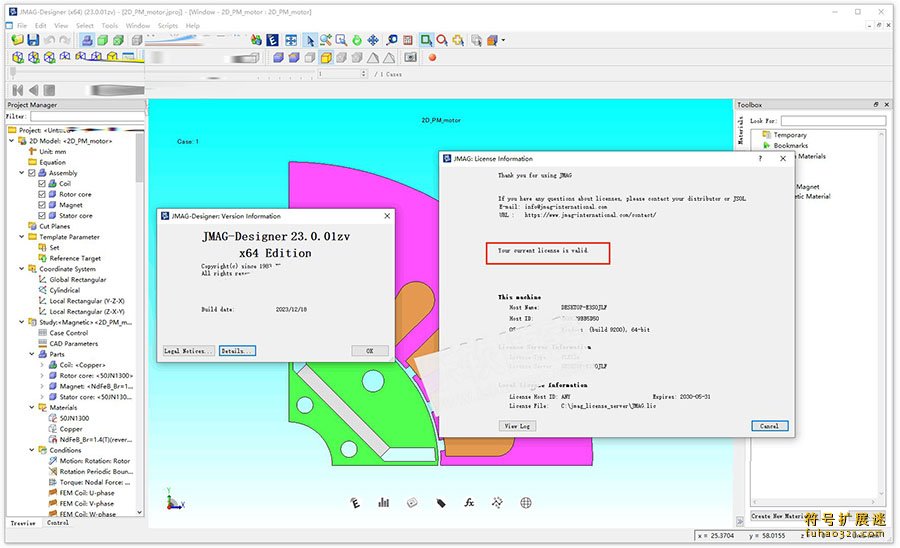Image resolution: width=900 pixels, height=548 pixels.
Task: Click the tag icon below the model
Action: pos(441,503)
